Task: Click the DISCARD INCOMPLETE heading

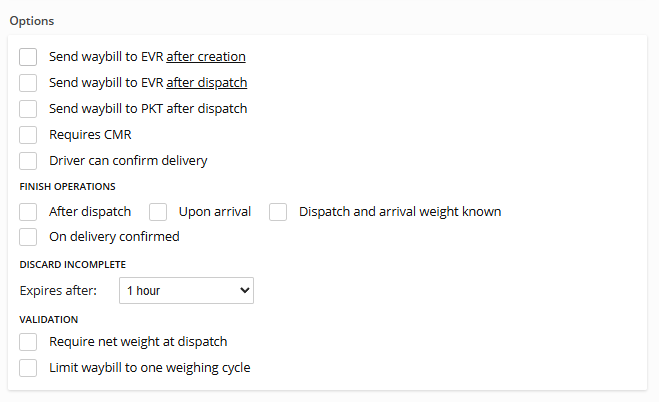Action: pyautogui.click(x=73, y=265)
